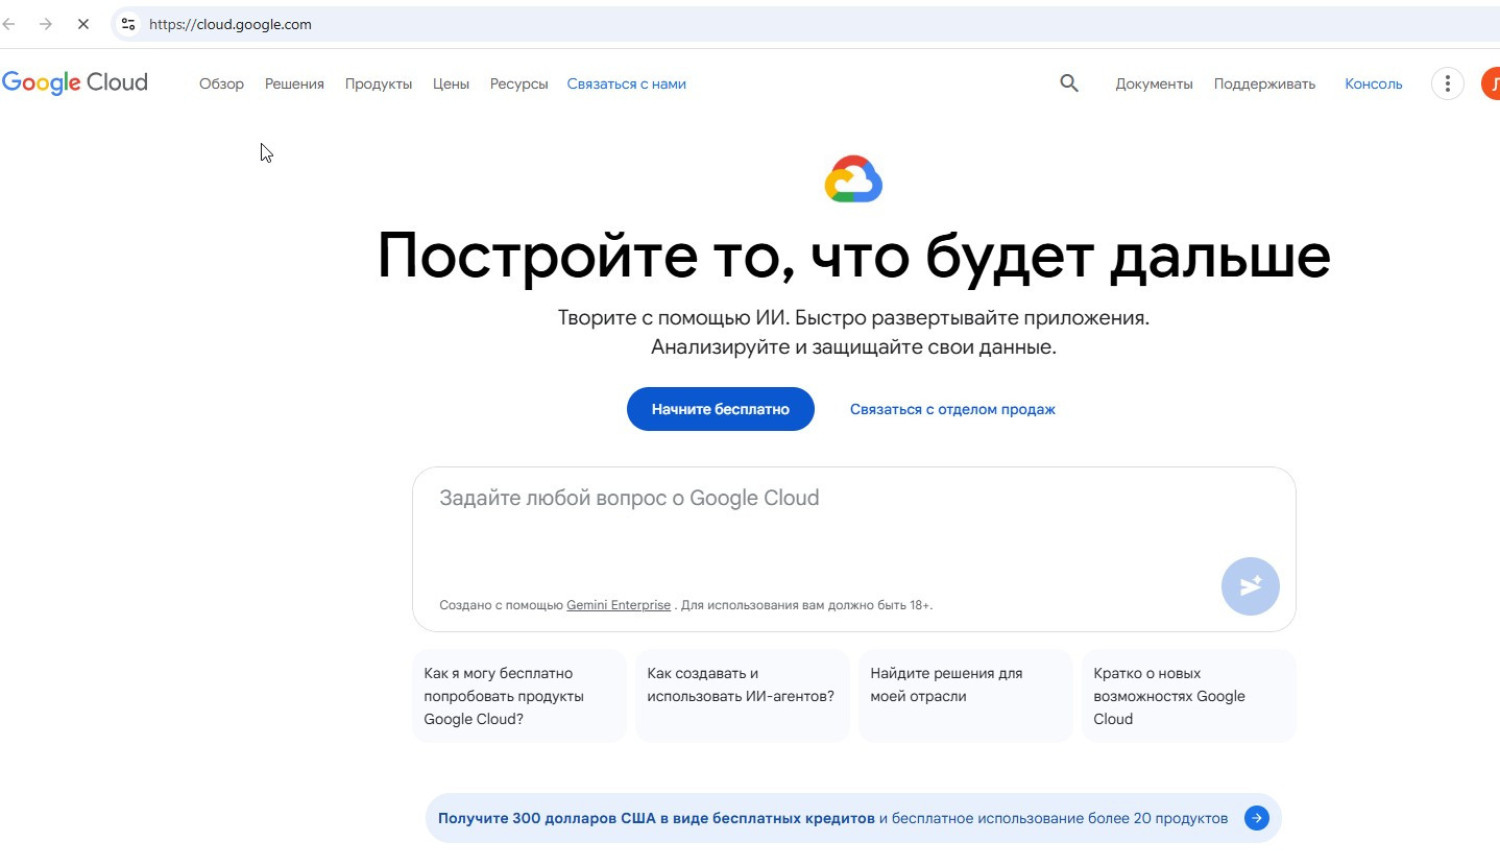The width and height of the screenshot is (1500, 866).
Task: Expand the Продукты navigation menu
Action: point(378,84)
